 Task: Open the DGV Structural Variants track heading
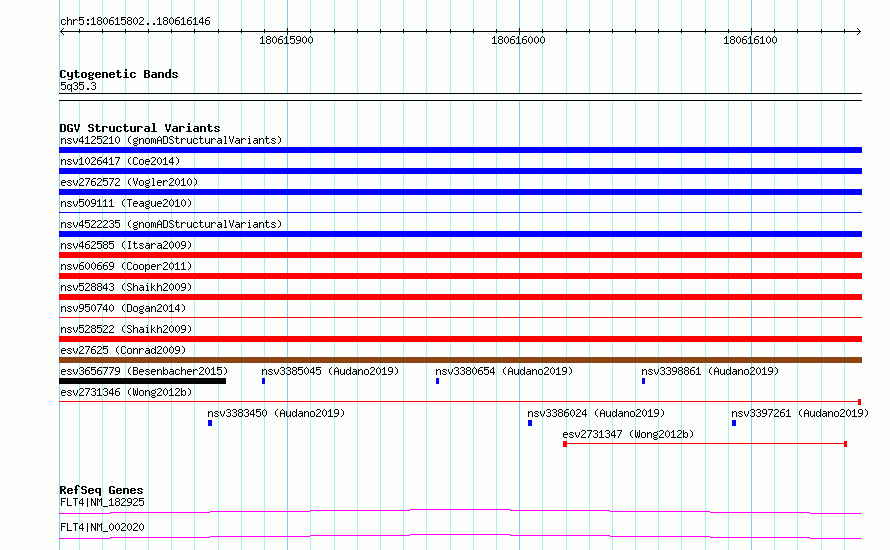tap(140, 128)
